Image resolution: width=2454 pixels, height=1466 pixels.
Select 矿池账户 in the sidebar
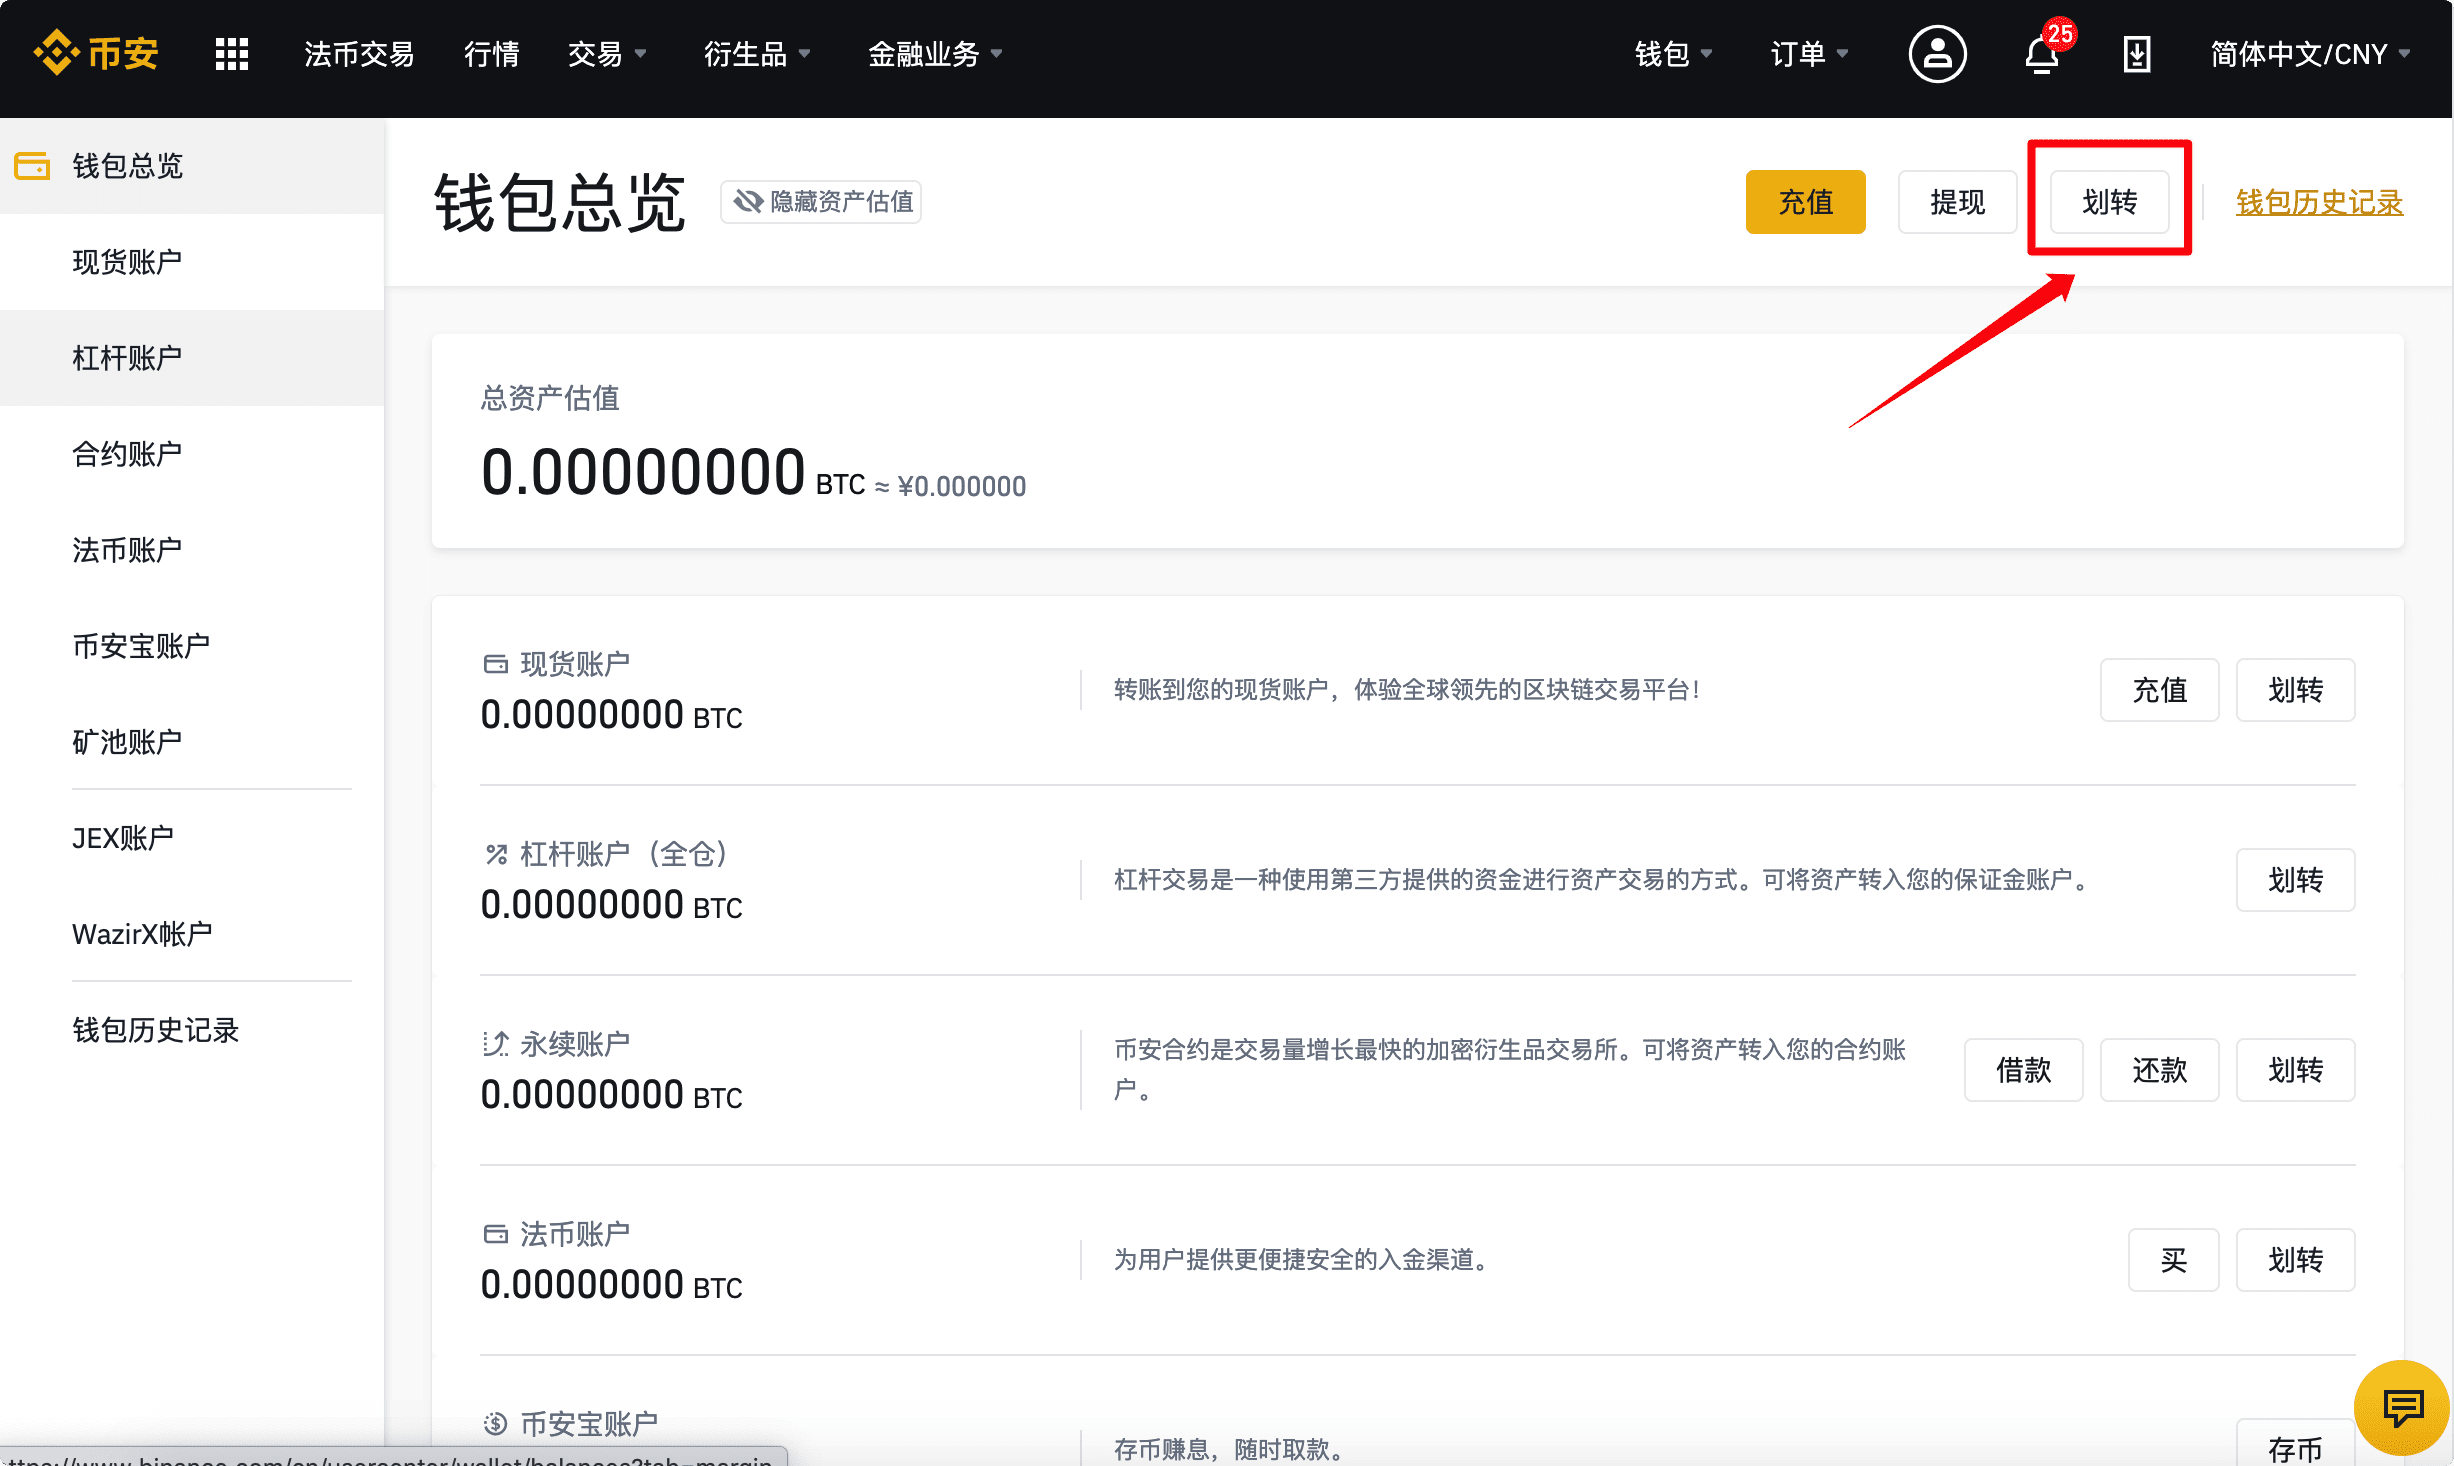pos(192,742)
